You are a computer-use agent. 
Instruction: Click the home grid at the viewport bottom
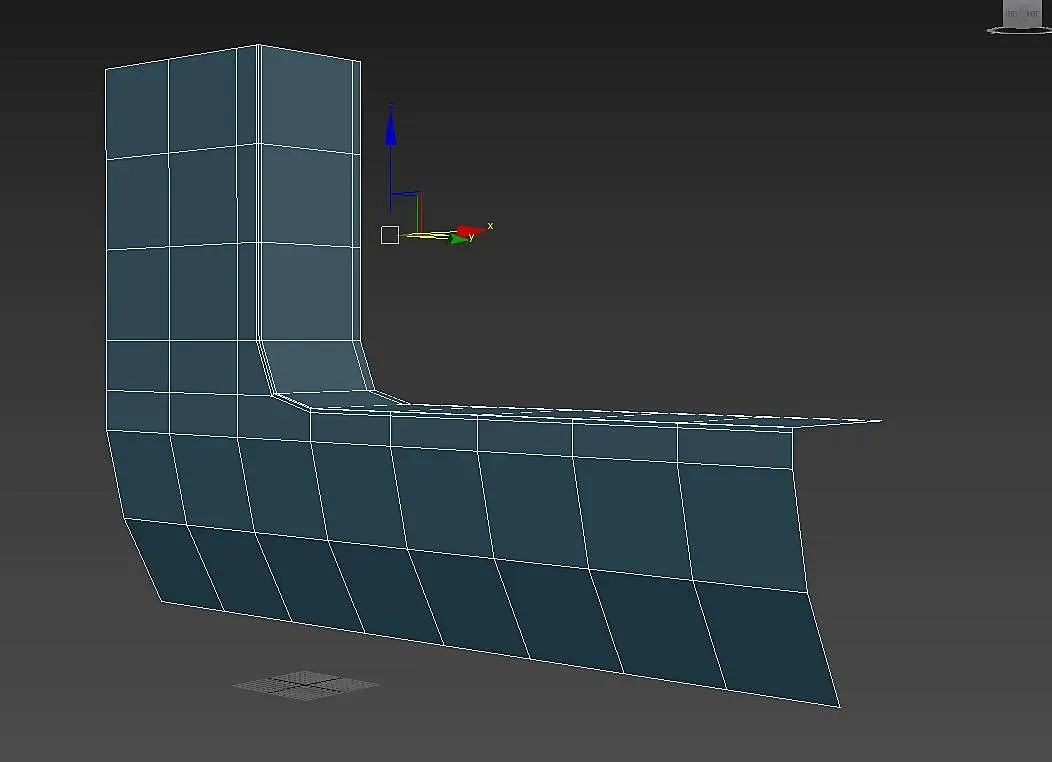click(305, 685)
